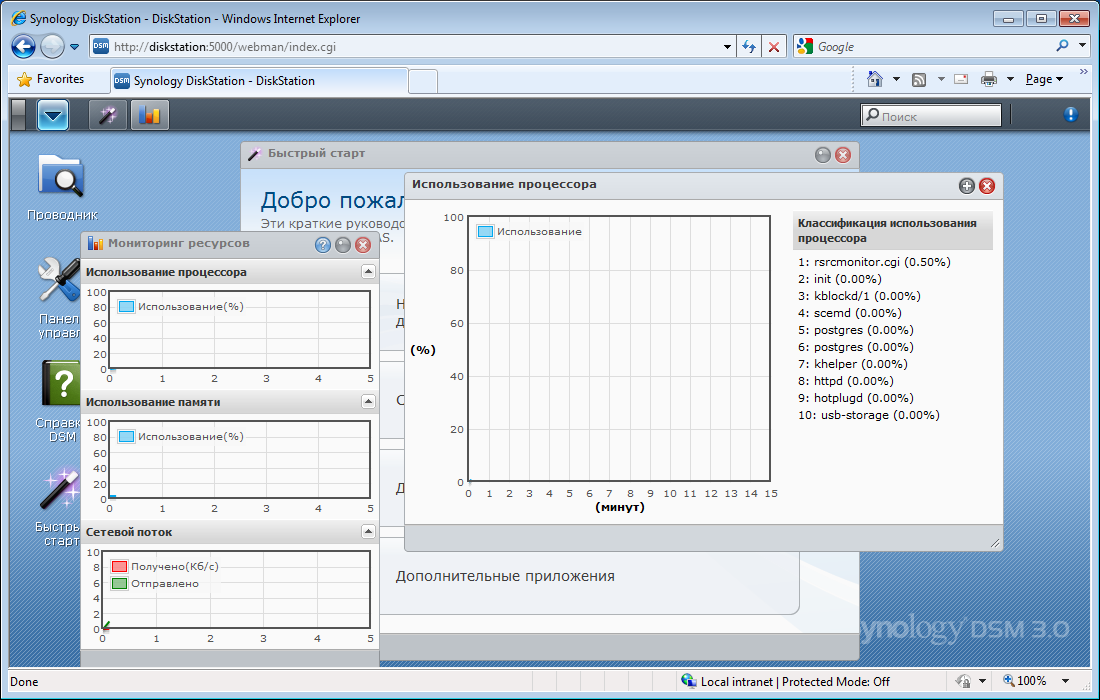Open the DSM main menu dropdown button
The height and width of the screenshot is (700, 1100).
(x=53, y=115)
